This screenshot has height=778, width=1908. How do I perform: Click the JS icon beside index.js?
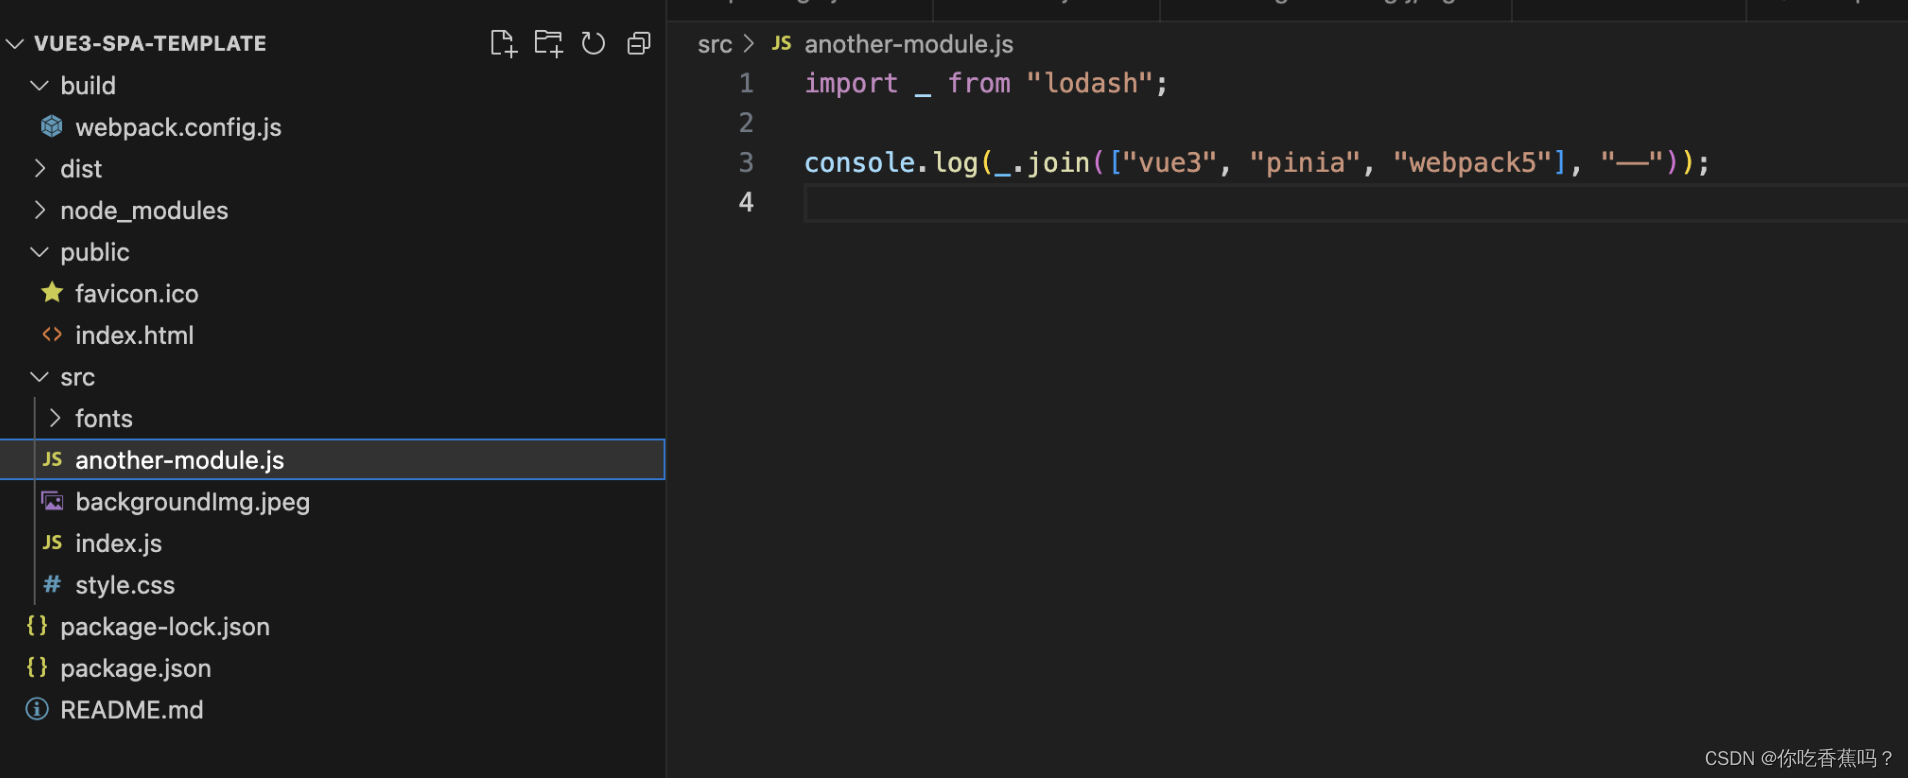(52, 542)
